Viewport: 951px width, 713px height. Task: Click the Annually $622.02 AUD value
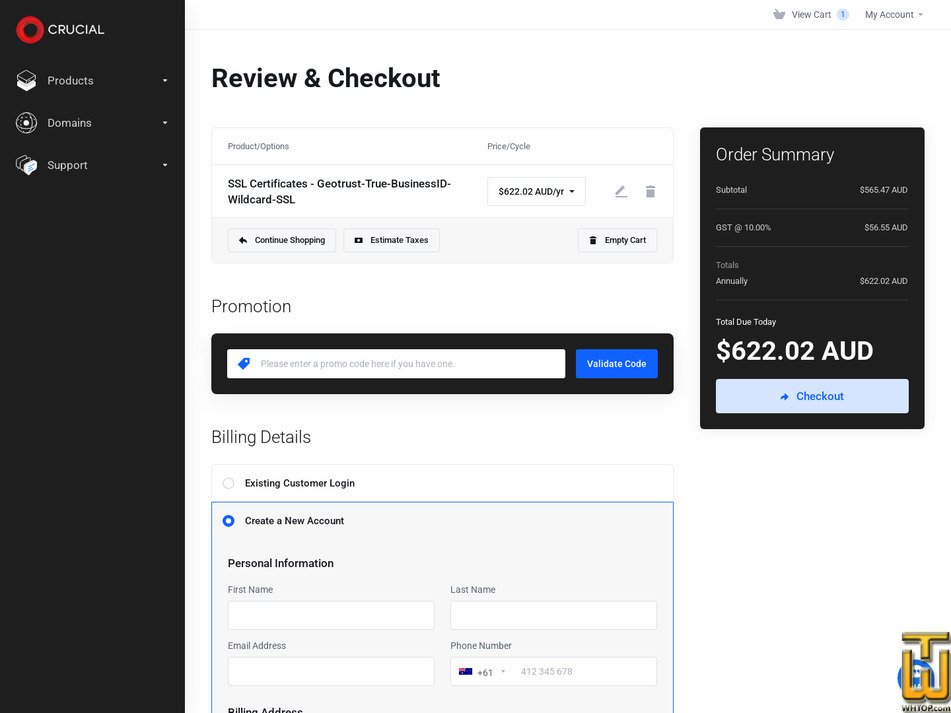click(883, 281)
